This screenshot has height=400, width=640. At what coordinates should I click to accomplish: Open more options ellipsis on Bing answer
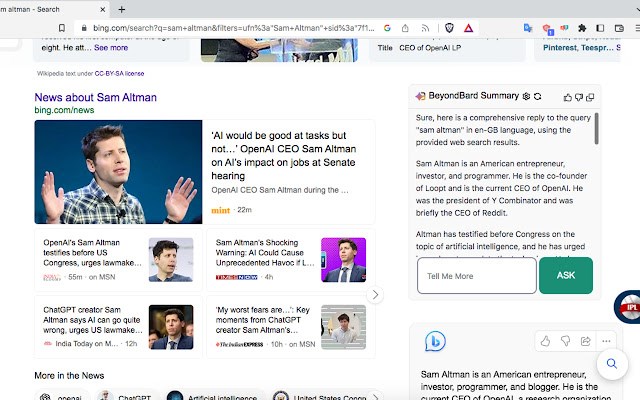tap(606, 341)
